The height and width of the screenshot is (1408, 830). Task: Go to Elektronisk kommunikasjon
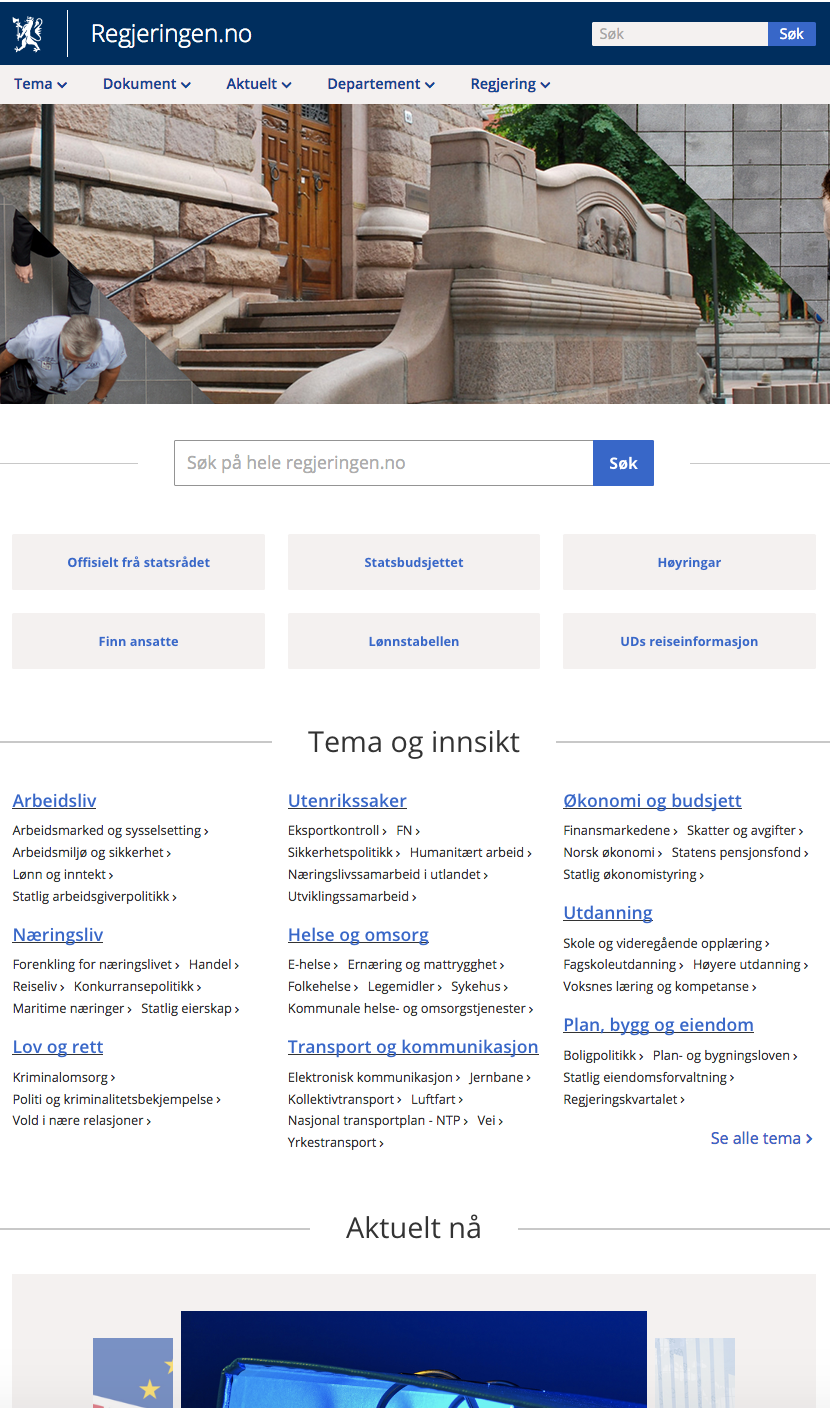pyautogui.click(x=374, y=1077)
